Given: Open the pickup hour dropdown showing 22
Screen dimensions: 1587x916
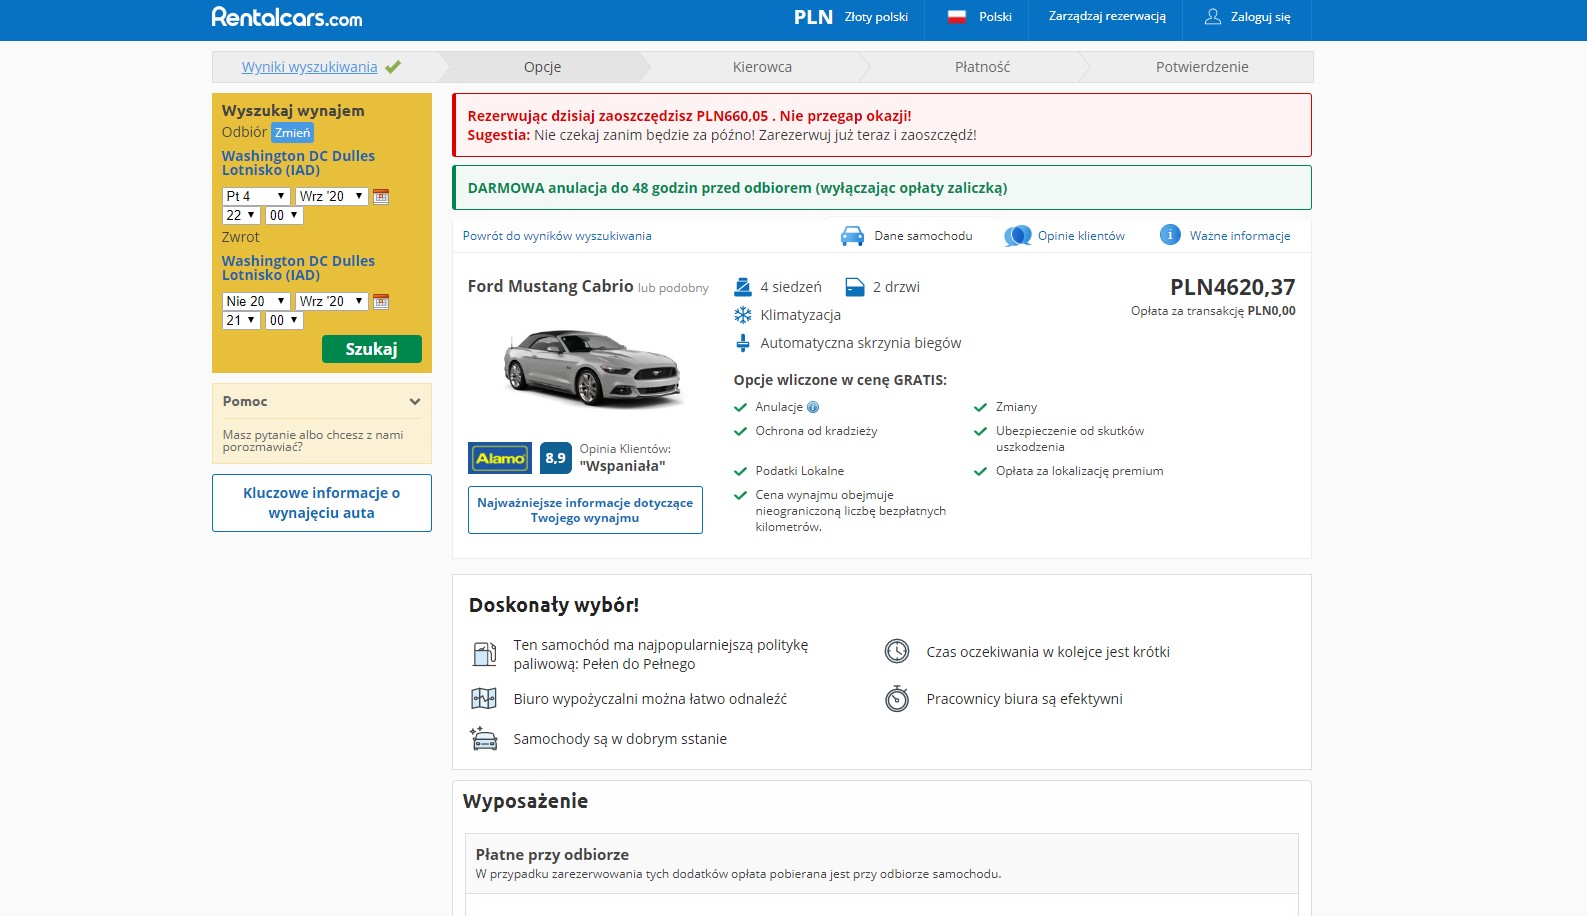Looking at the screenshot, I should (x=241, y=216).
